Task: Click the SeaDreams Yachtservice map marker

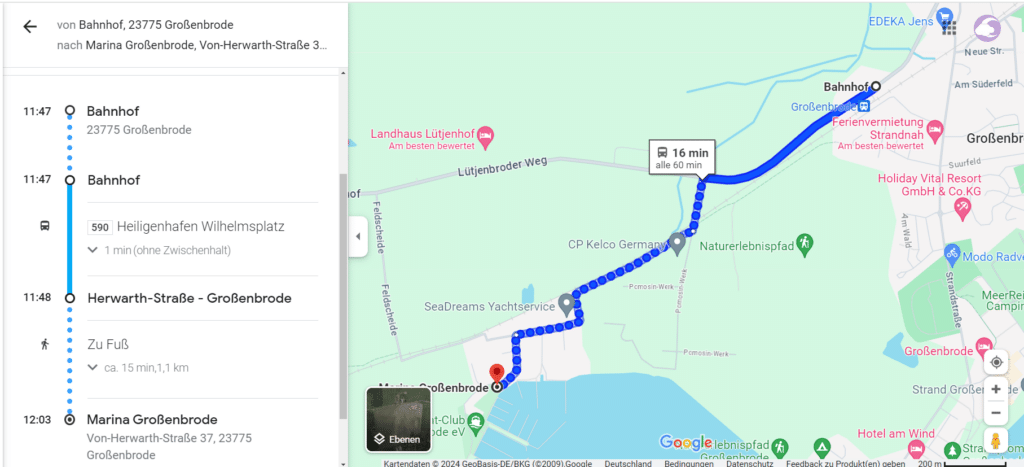Action: pos(566,304)
